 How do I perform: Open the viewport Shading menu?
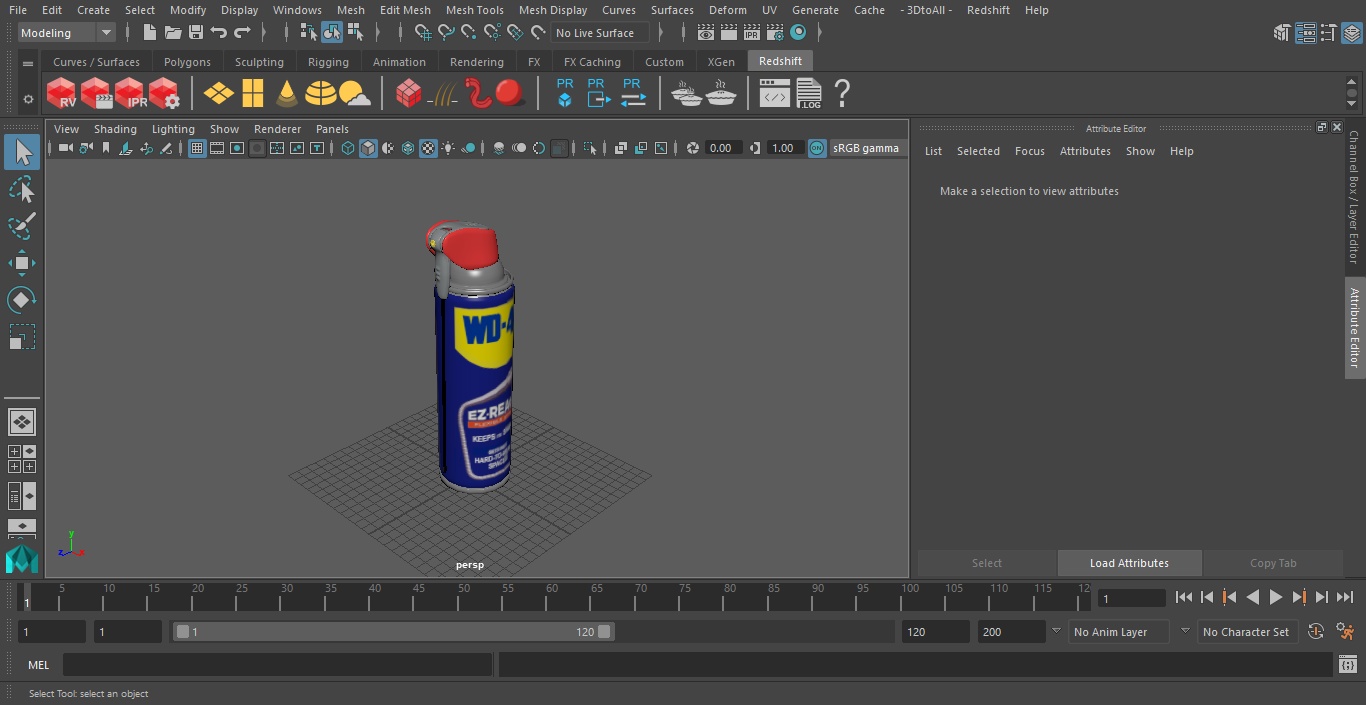(x=115, y=129)
